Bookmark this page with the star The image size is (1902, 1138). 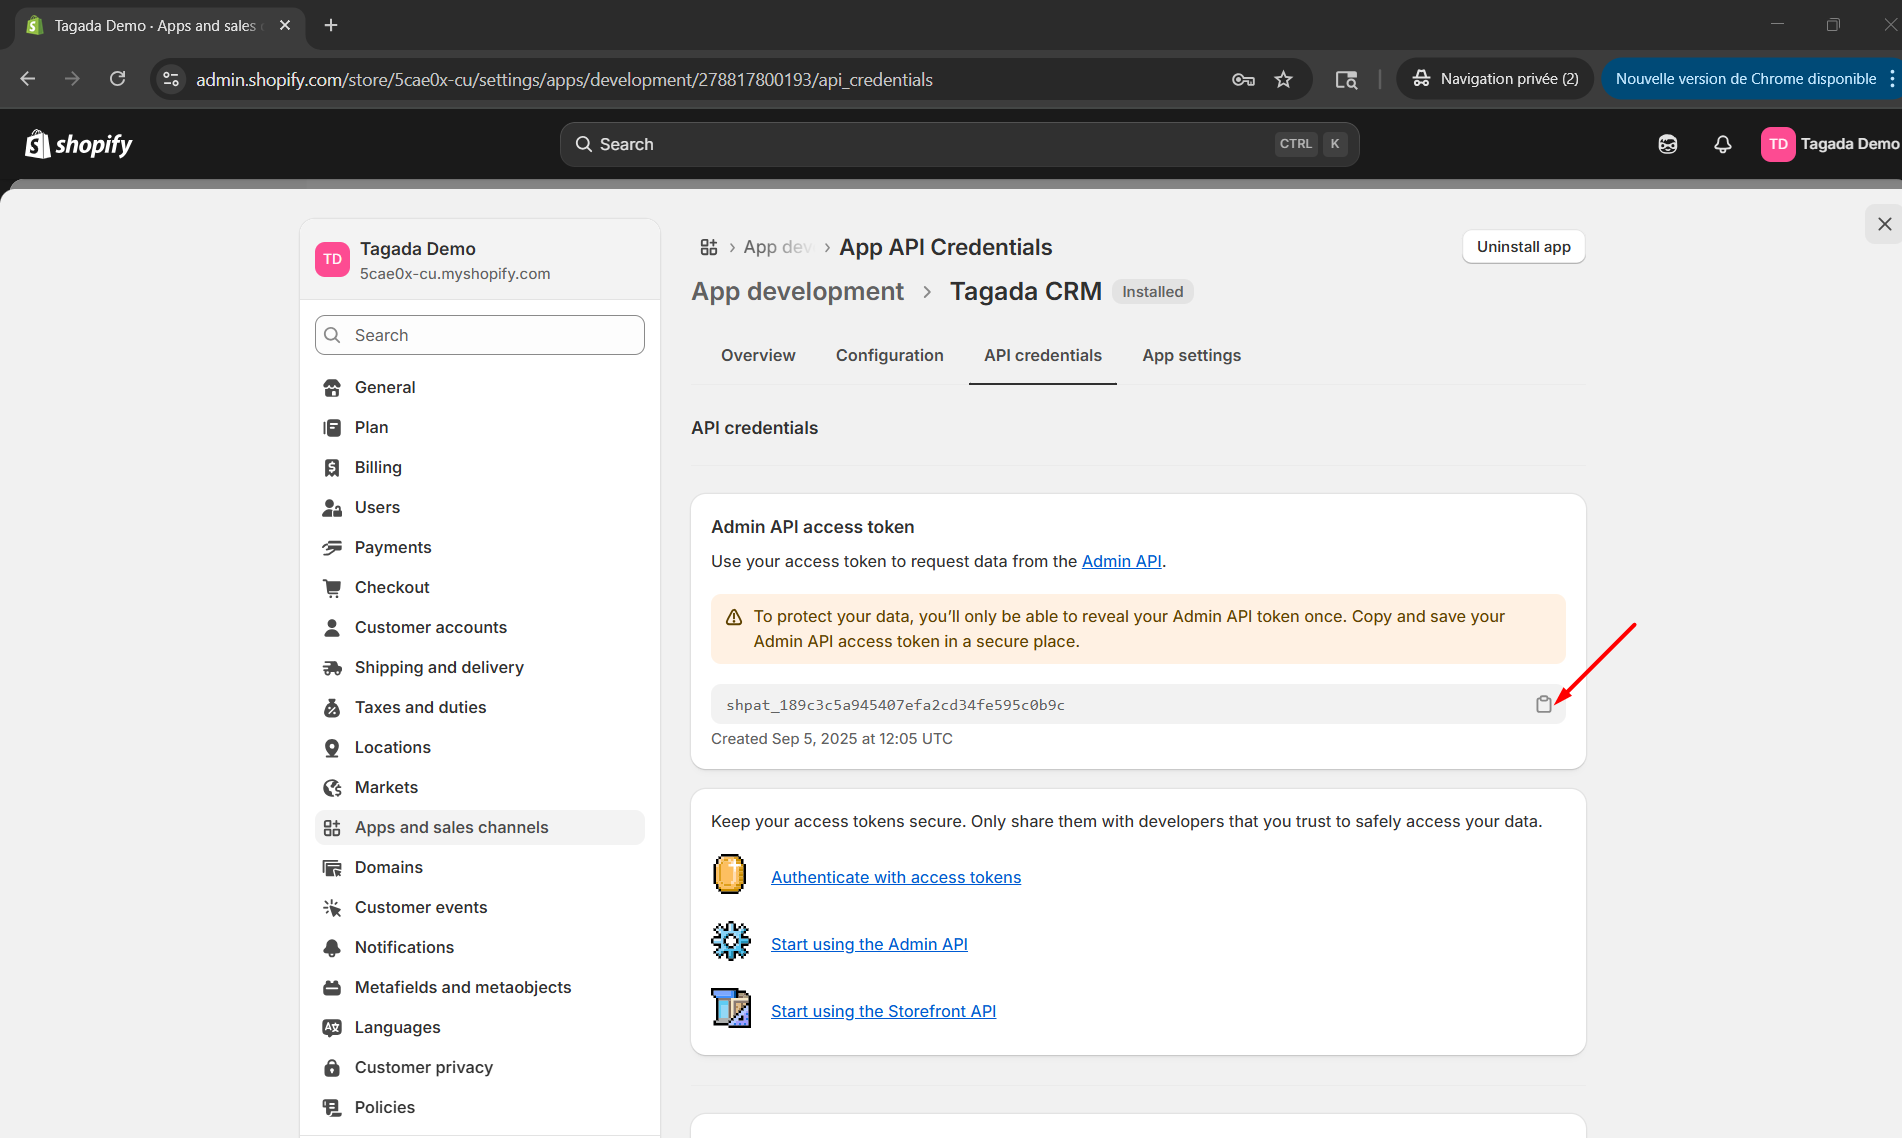click(1283, 79)
